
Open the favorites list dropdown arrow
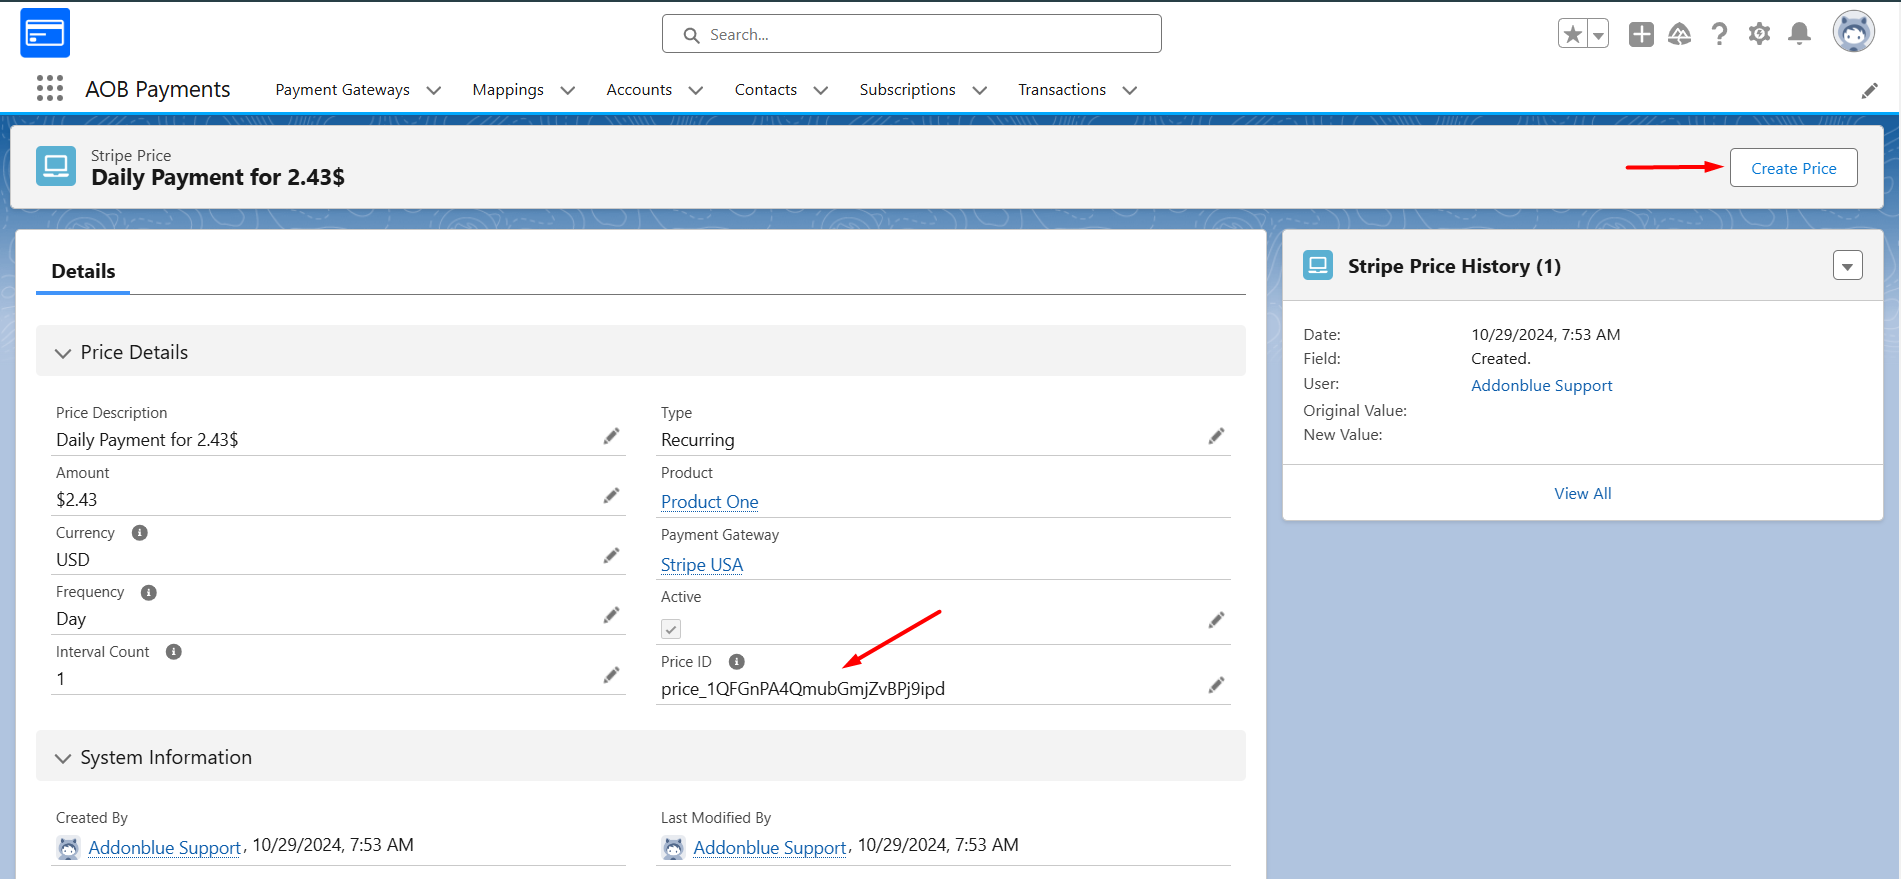tap(1598, 34)
